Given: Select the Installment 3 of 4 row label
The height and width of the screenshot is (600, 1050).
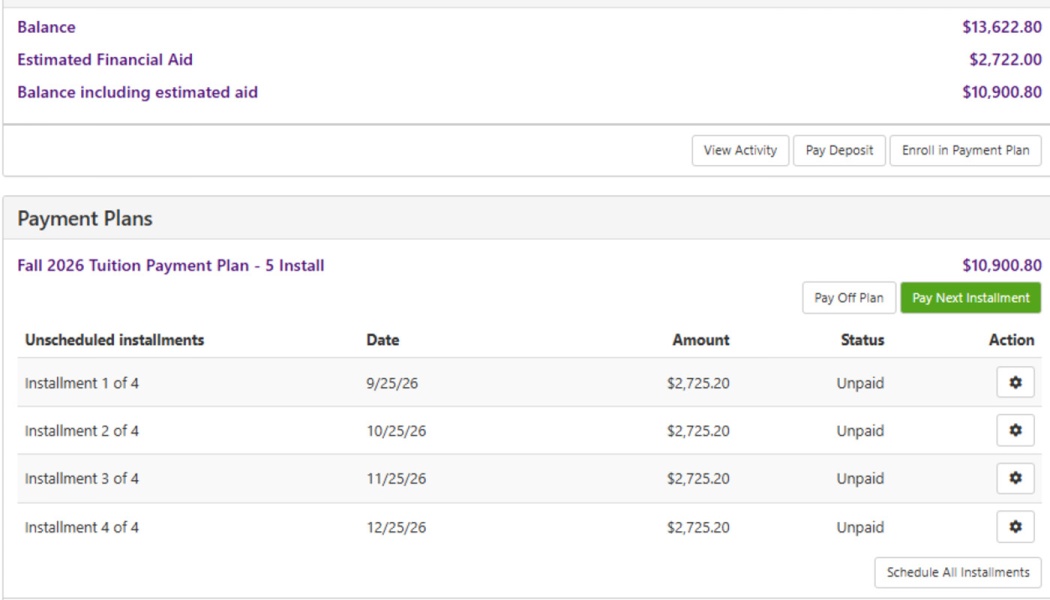Looking at the screenshot, I should click(82, 479).
